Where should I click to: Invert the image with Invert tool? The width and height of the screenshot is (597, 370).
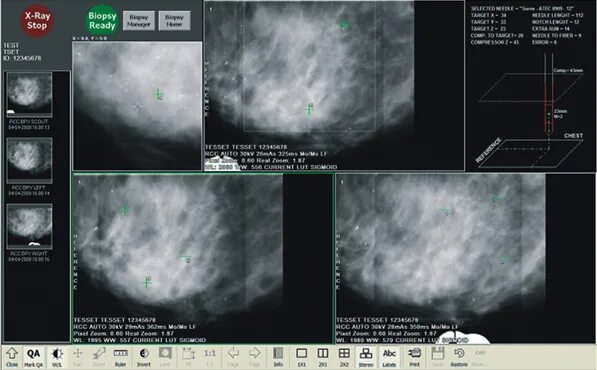[144, 357]
